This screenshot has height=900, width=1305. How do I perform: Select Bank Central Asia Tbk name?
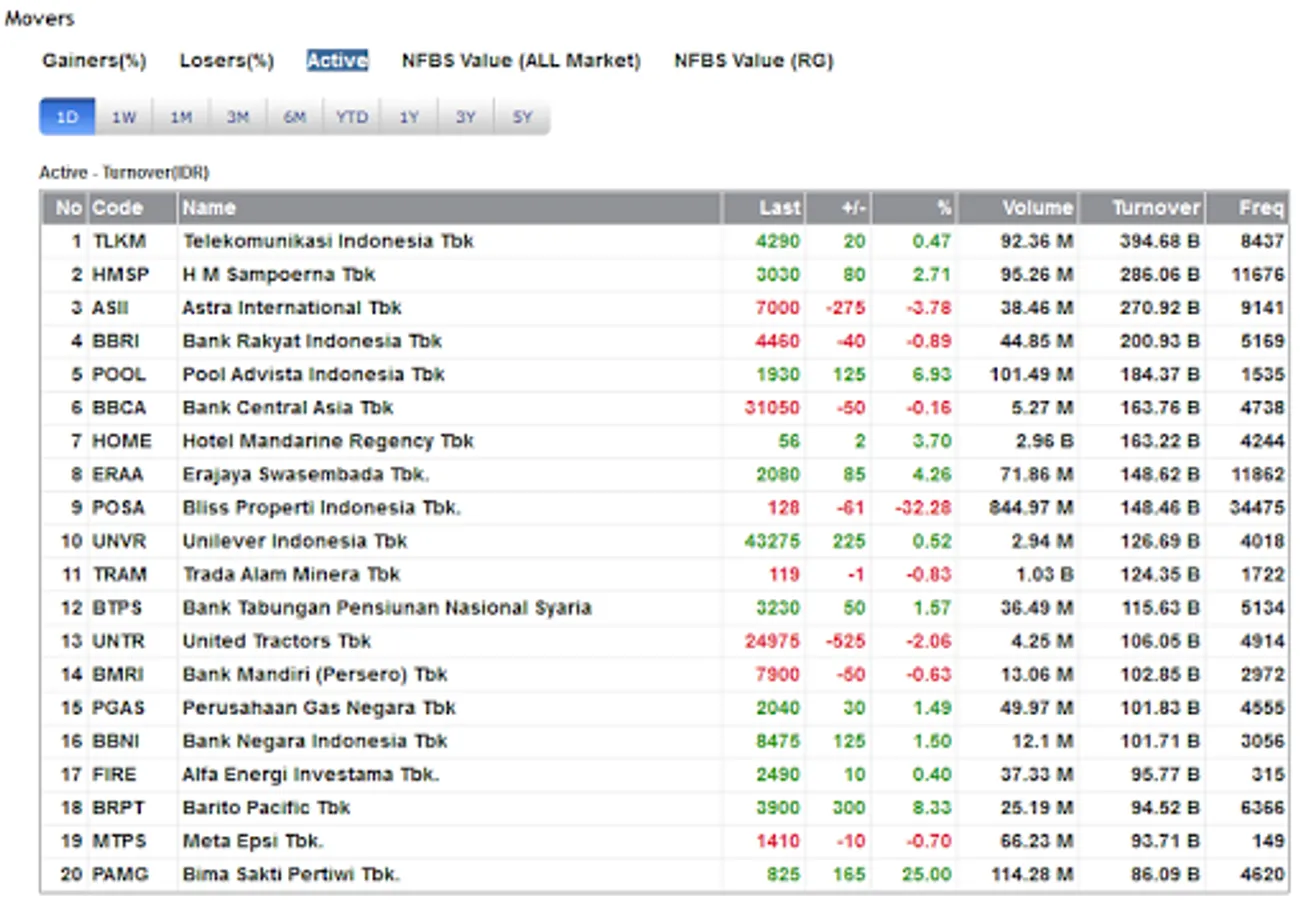[288, 408]
